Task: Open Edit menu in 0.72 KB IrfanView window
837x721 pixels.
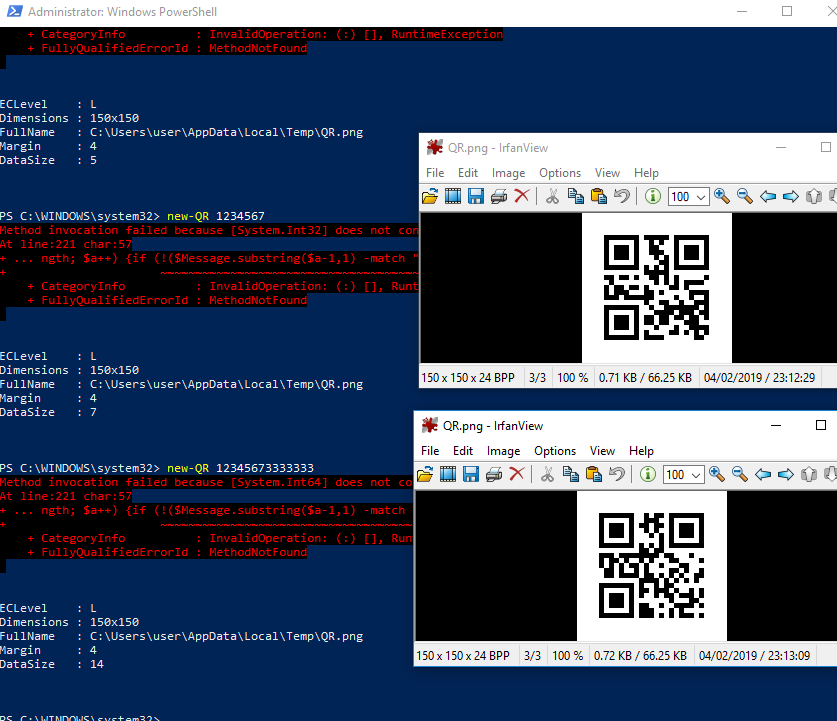Action: (463, 451)
